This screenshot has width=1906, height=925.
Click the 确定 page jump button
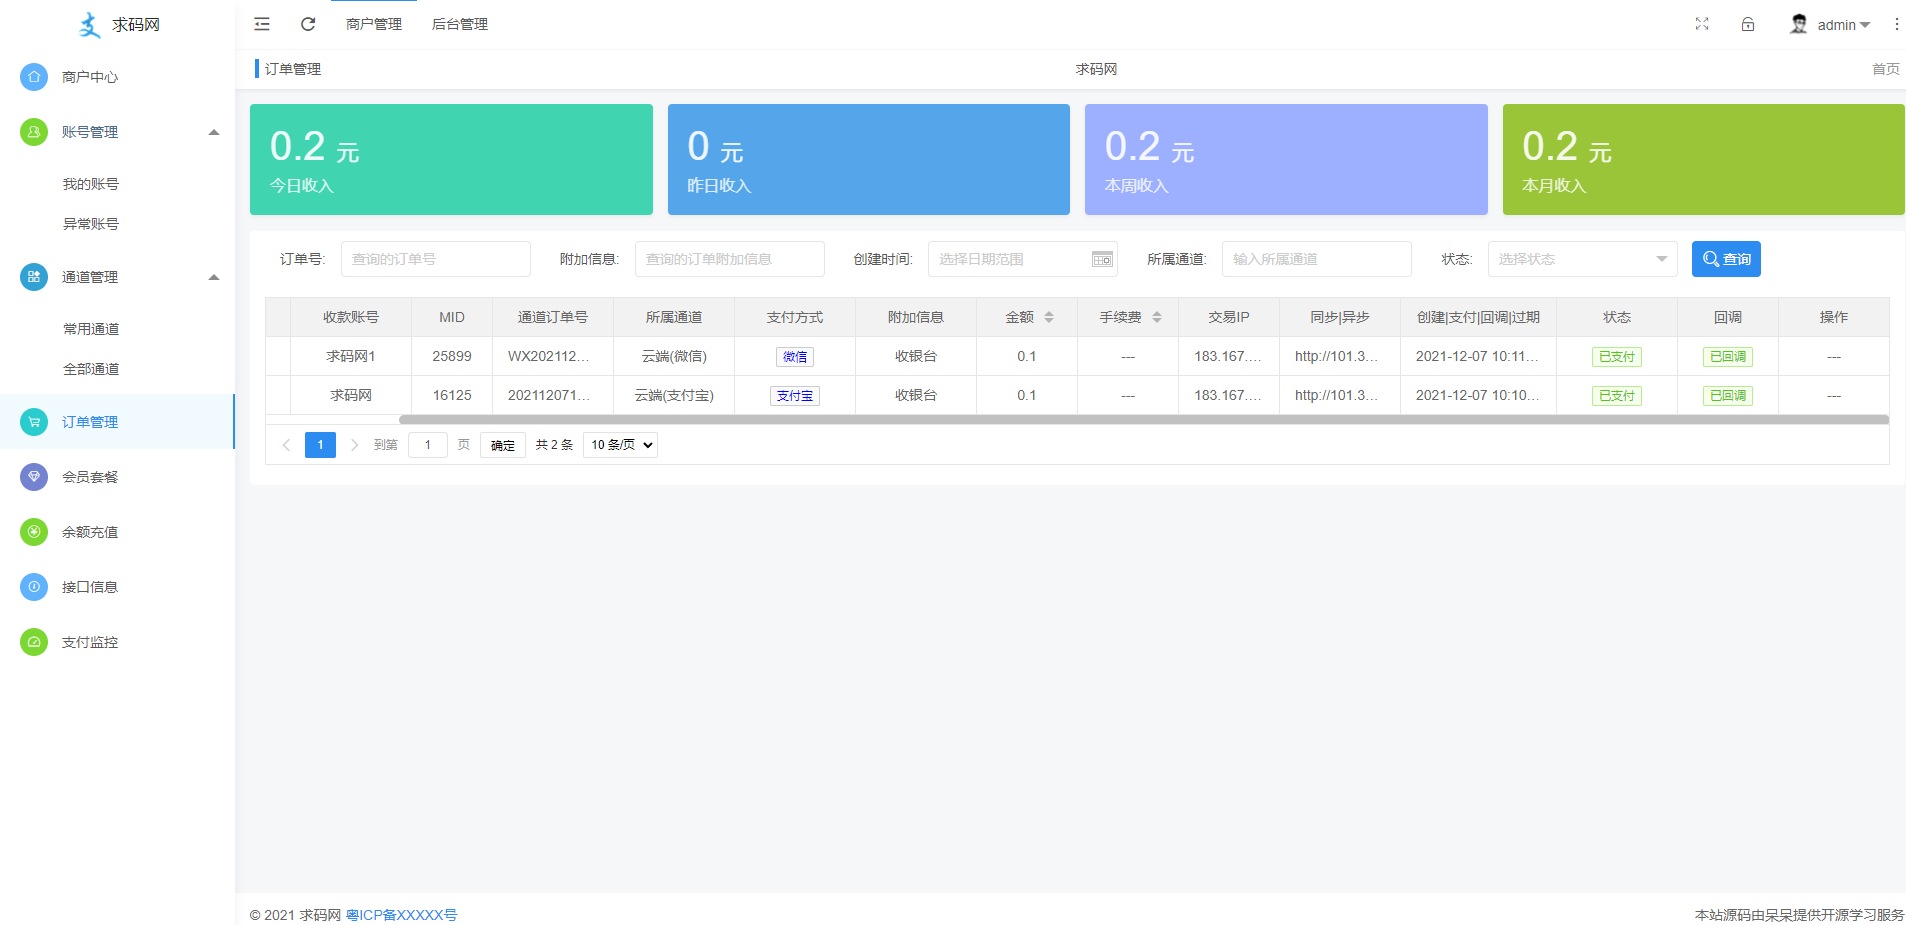(x=503, y=445)
